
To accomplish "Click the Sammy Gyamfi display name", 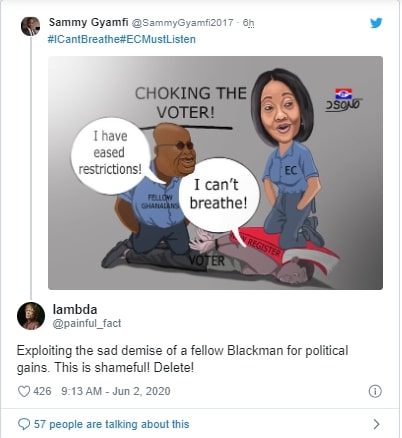I will pyautogui.click(x=88, y=22).
